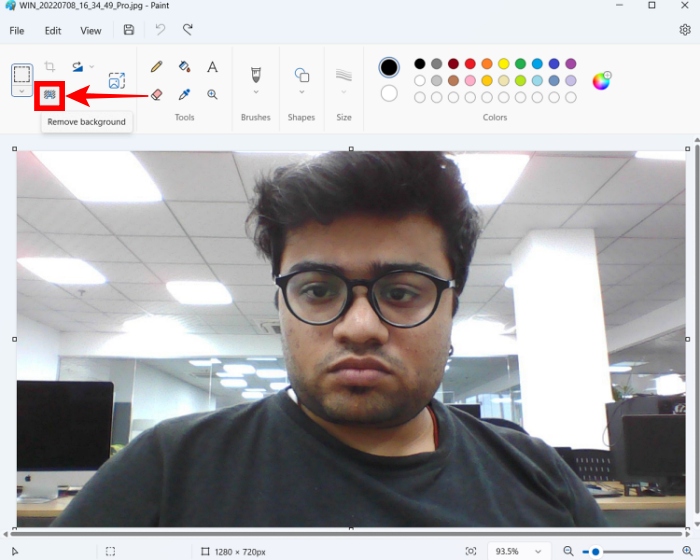The image size is (700, 560).
Task: Open the Edit menu
Action: click(x=53, y=30)
